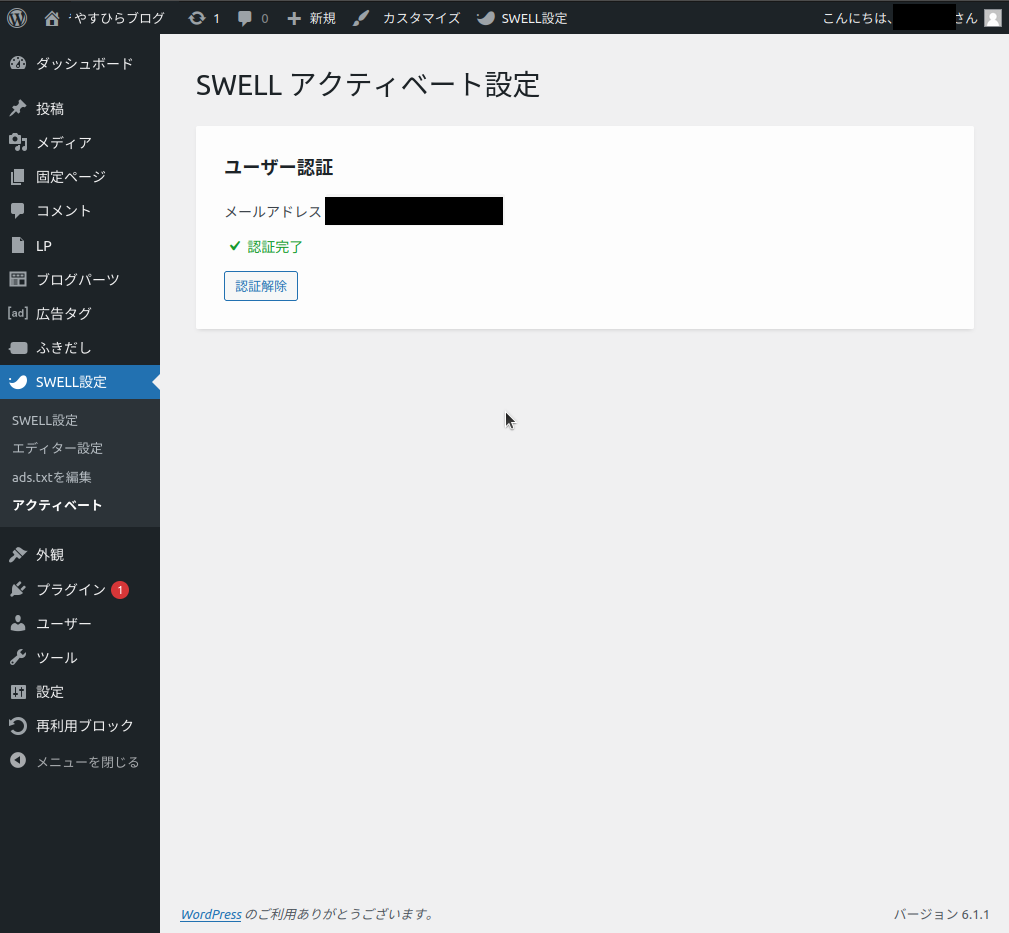This screenshot has height=933, width=1009.
Task: Click the ふきだし balloon icon
Action: (18, 347)
